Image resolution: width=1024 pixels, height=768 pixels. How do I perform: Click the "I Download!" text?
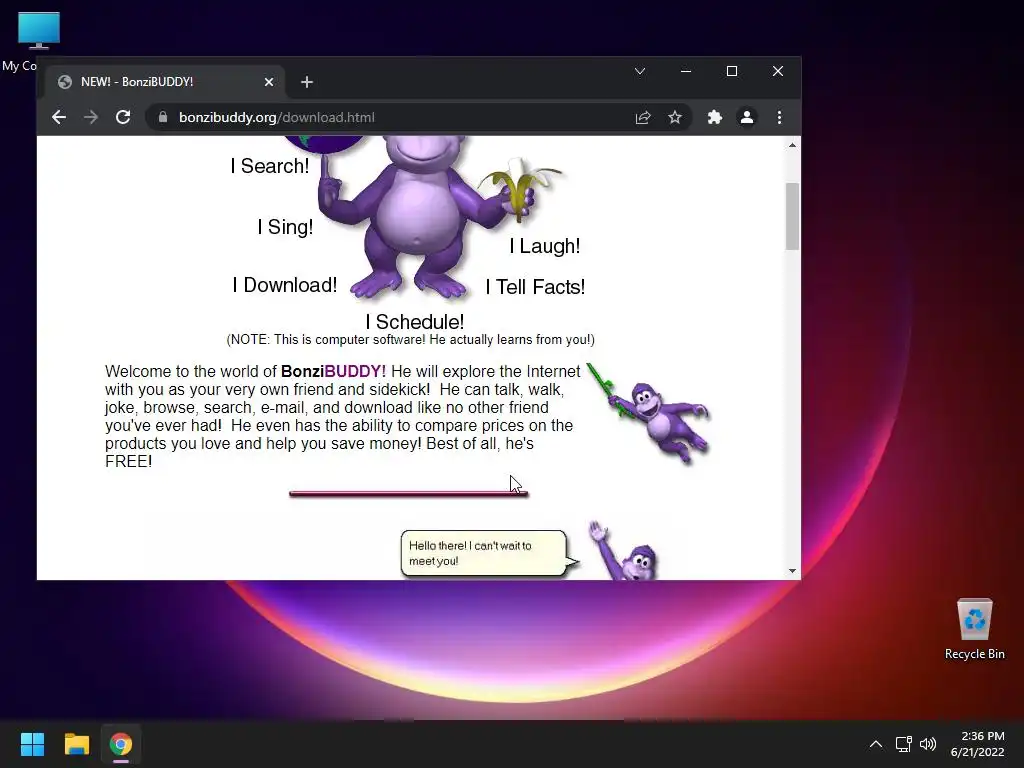point(285,285)
